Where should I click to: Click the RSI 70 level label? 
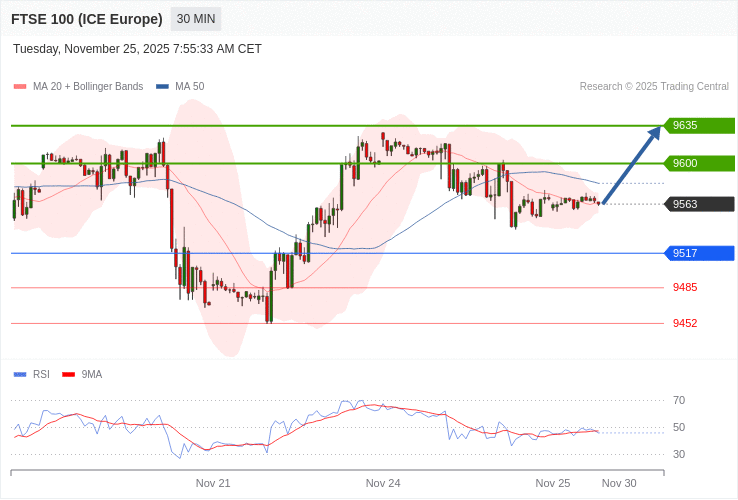tap(679, 400)
